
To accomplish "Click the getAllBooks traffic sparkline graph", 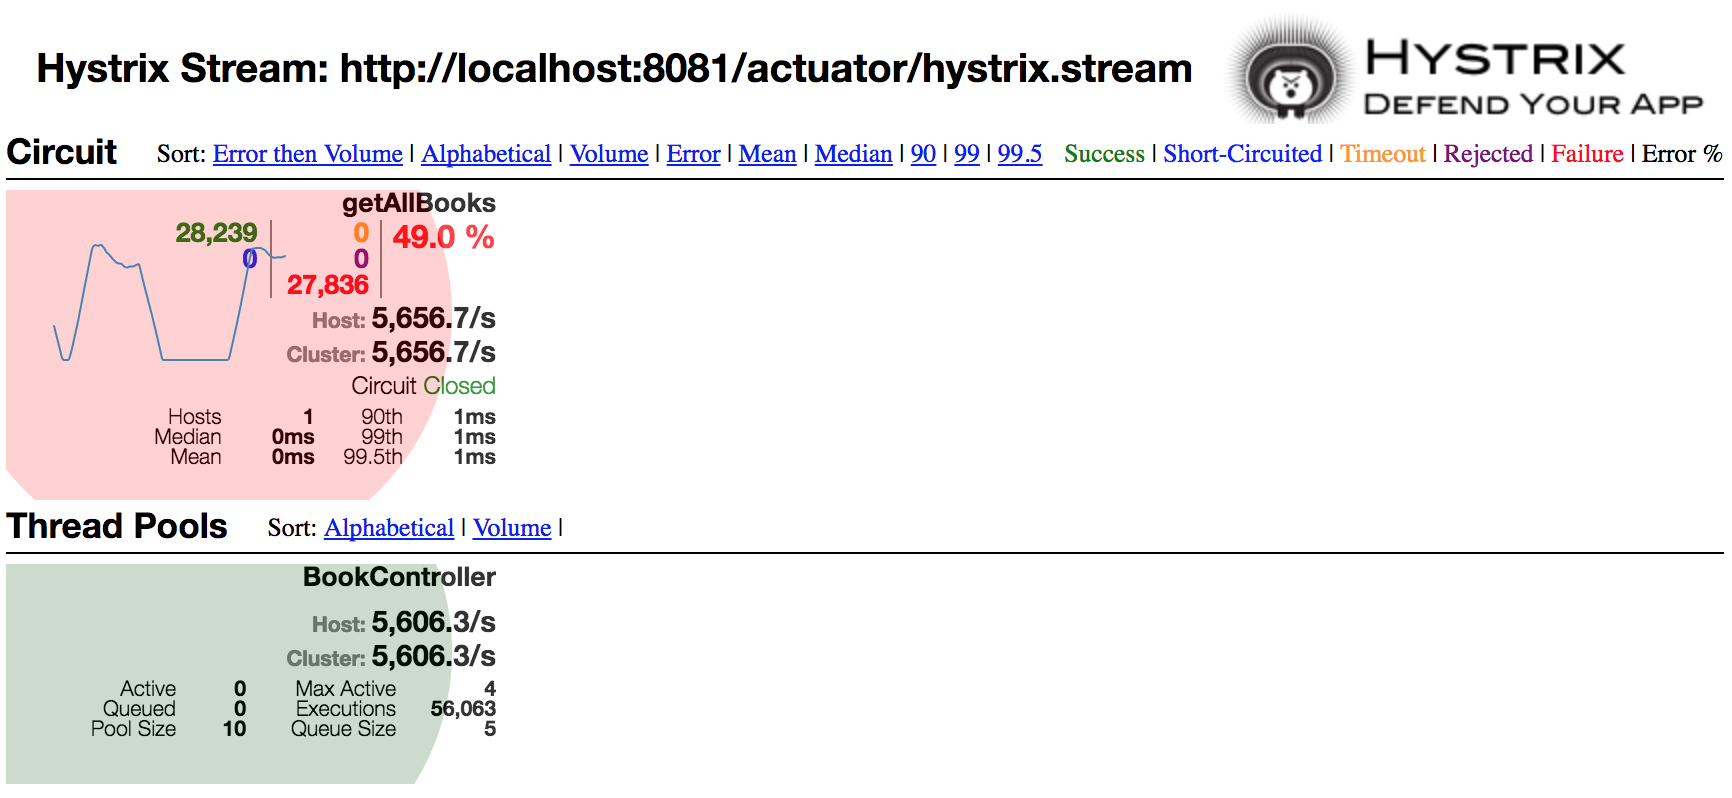I will [x=168, y=302].
